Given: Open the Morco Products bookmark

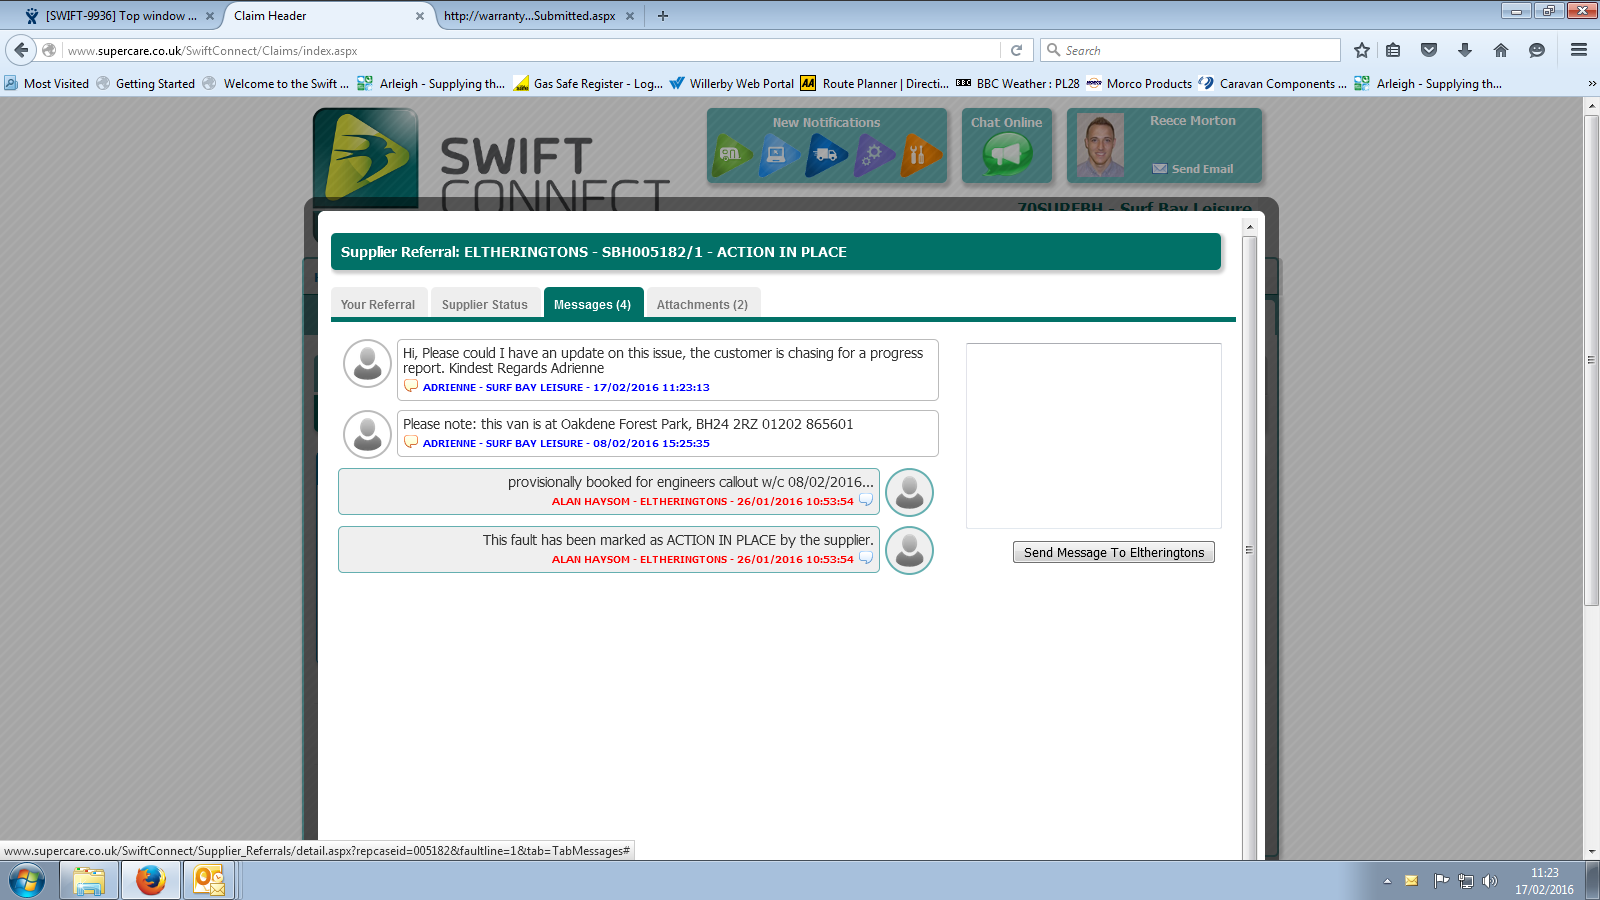Looking at the screenshot, I should click(1139, 84).
